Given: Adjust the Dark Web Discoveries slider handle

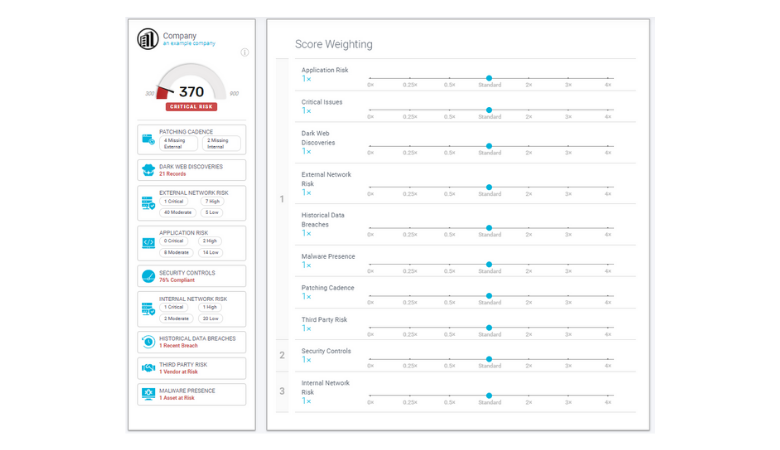Looking at the screenshot, I should point(489,146).
